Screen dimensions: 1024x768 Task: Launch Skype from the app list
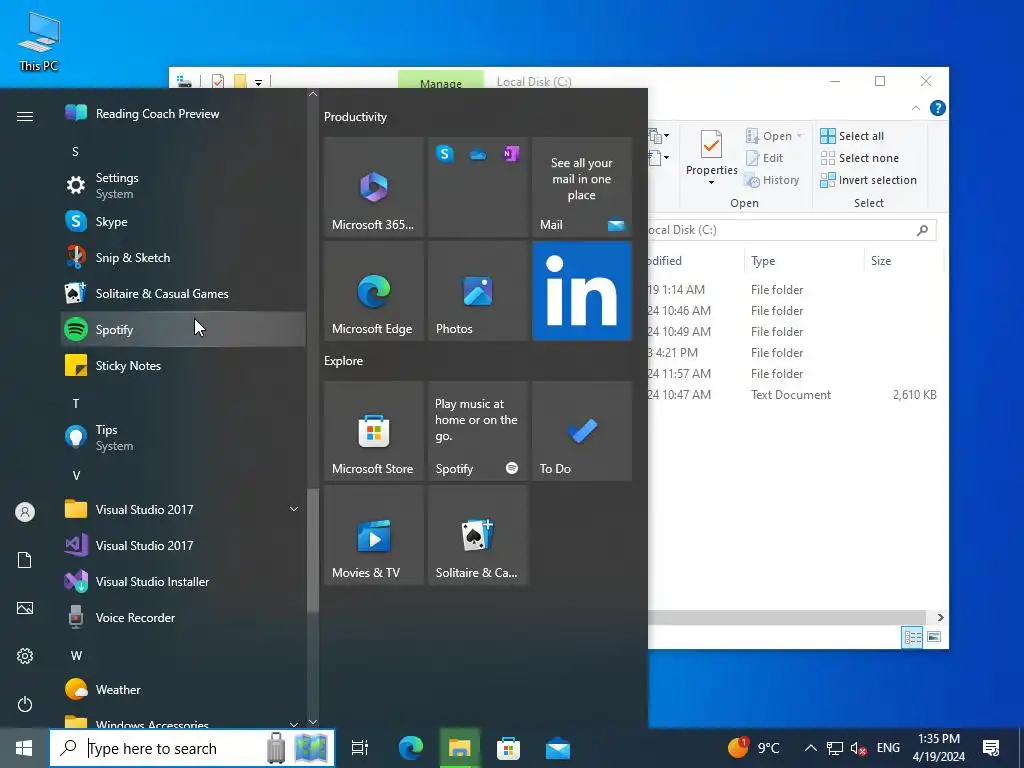(x=183, y=221)
